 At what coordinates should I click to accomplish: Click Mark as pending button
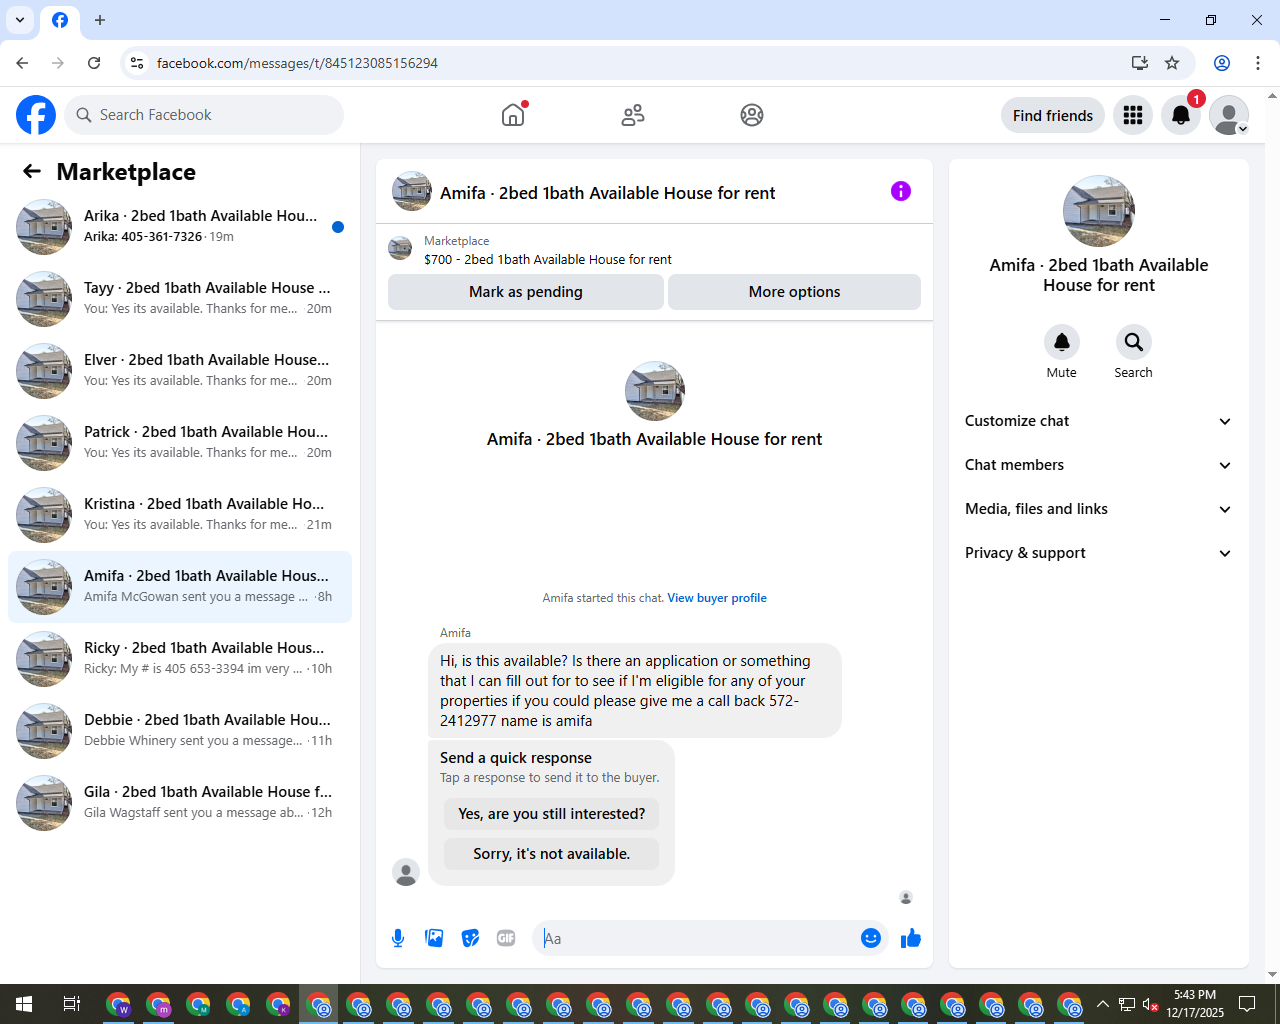(526, 292)
